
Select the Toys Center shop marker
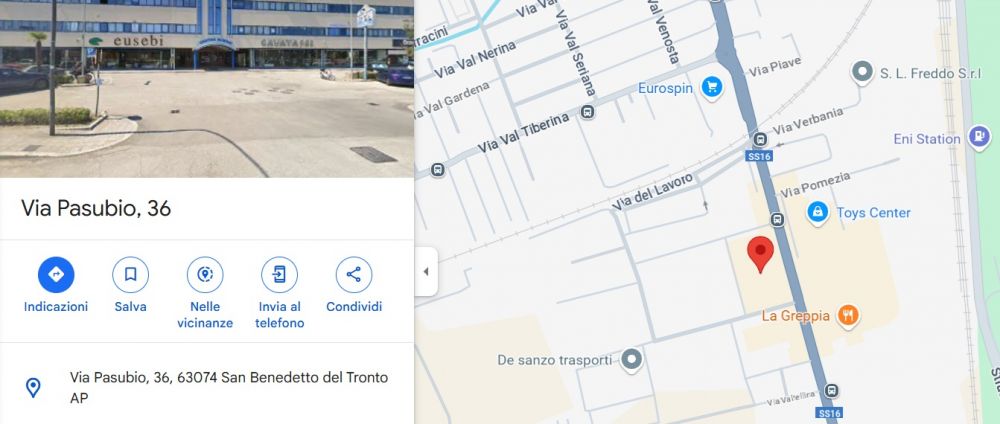pyautogui.click(x=818, y=212)
